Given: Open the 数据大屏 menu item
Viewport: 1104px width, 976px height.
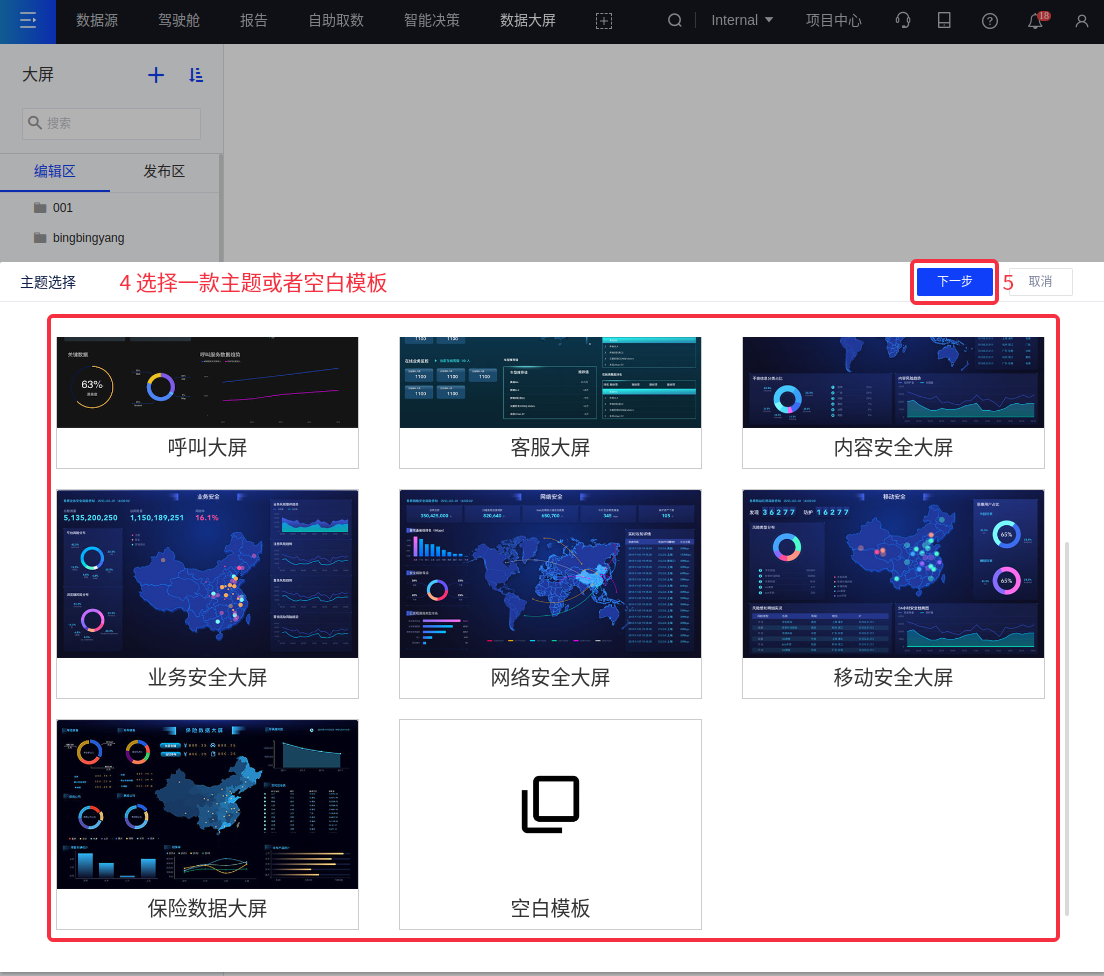Looking at the screenshot, I should tap(528, 20).
